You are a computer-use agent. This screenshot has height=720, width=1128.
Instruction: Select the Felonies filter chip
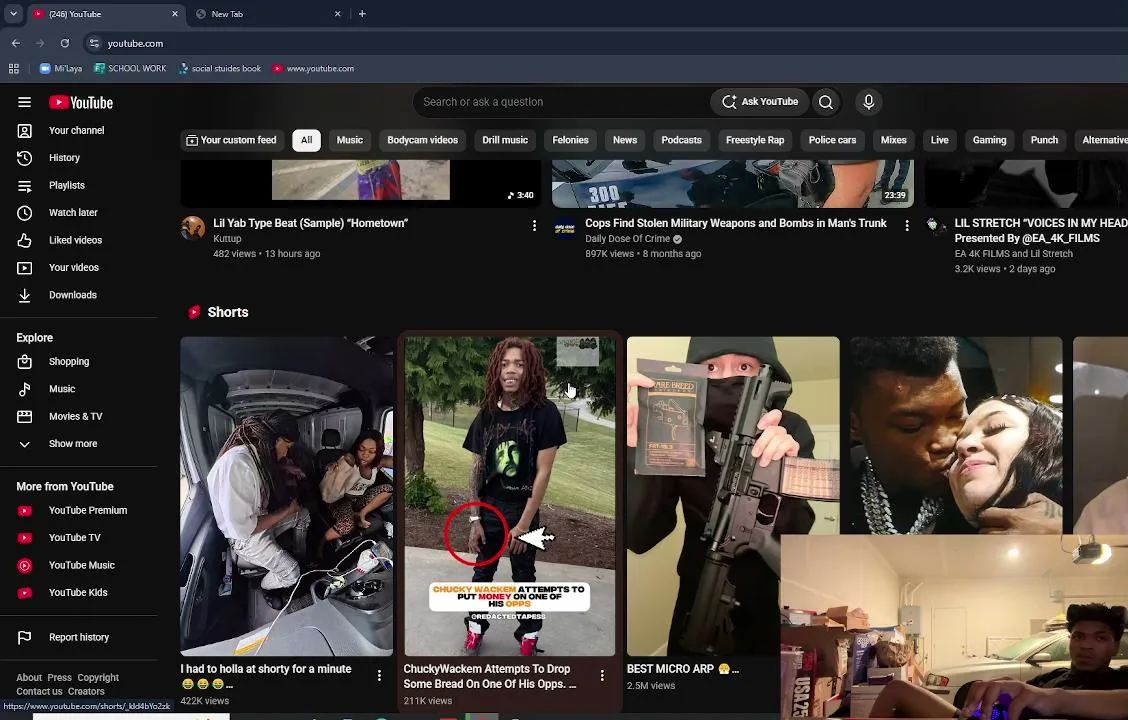(570, 140)
